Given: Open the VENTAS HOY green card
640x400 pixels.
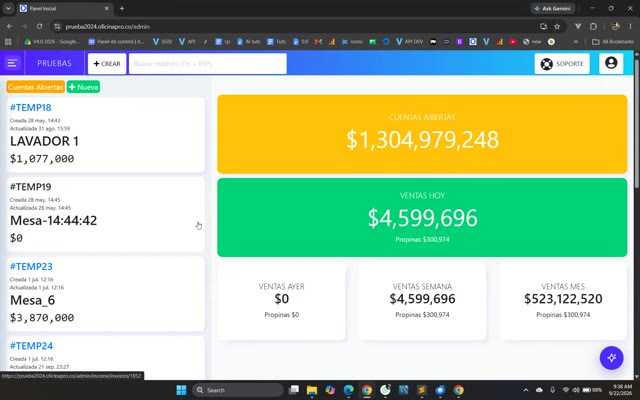Looking at the screenshot, I should (422, 218).
